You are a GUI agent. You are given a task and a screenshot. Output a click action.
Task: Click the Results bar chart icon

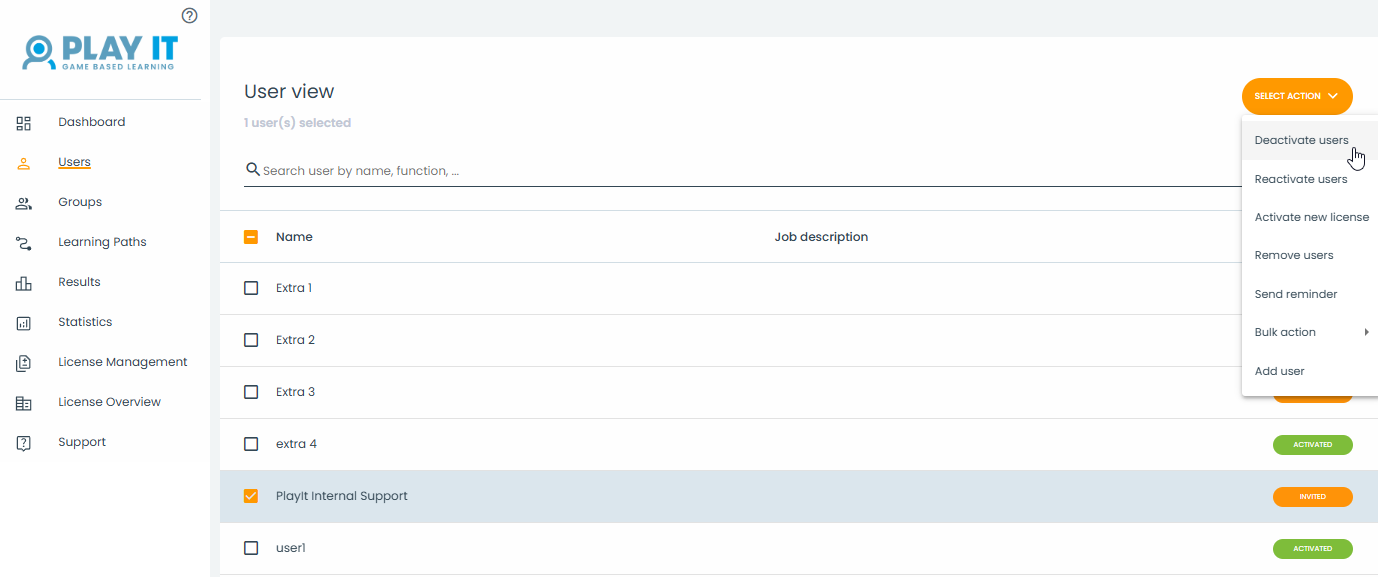24,283
